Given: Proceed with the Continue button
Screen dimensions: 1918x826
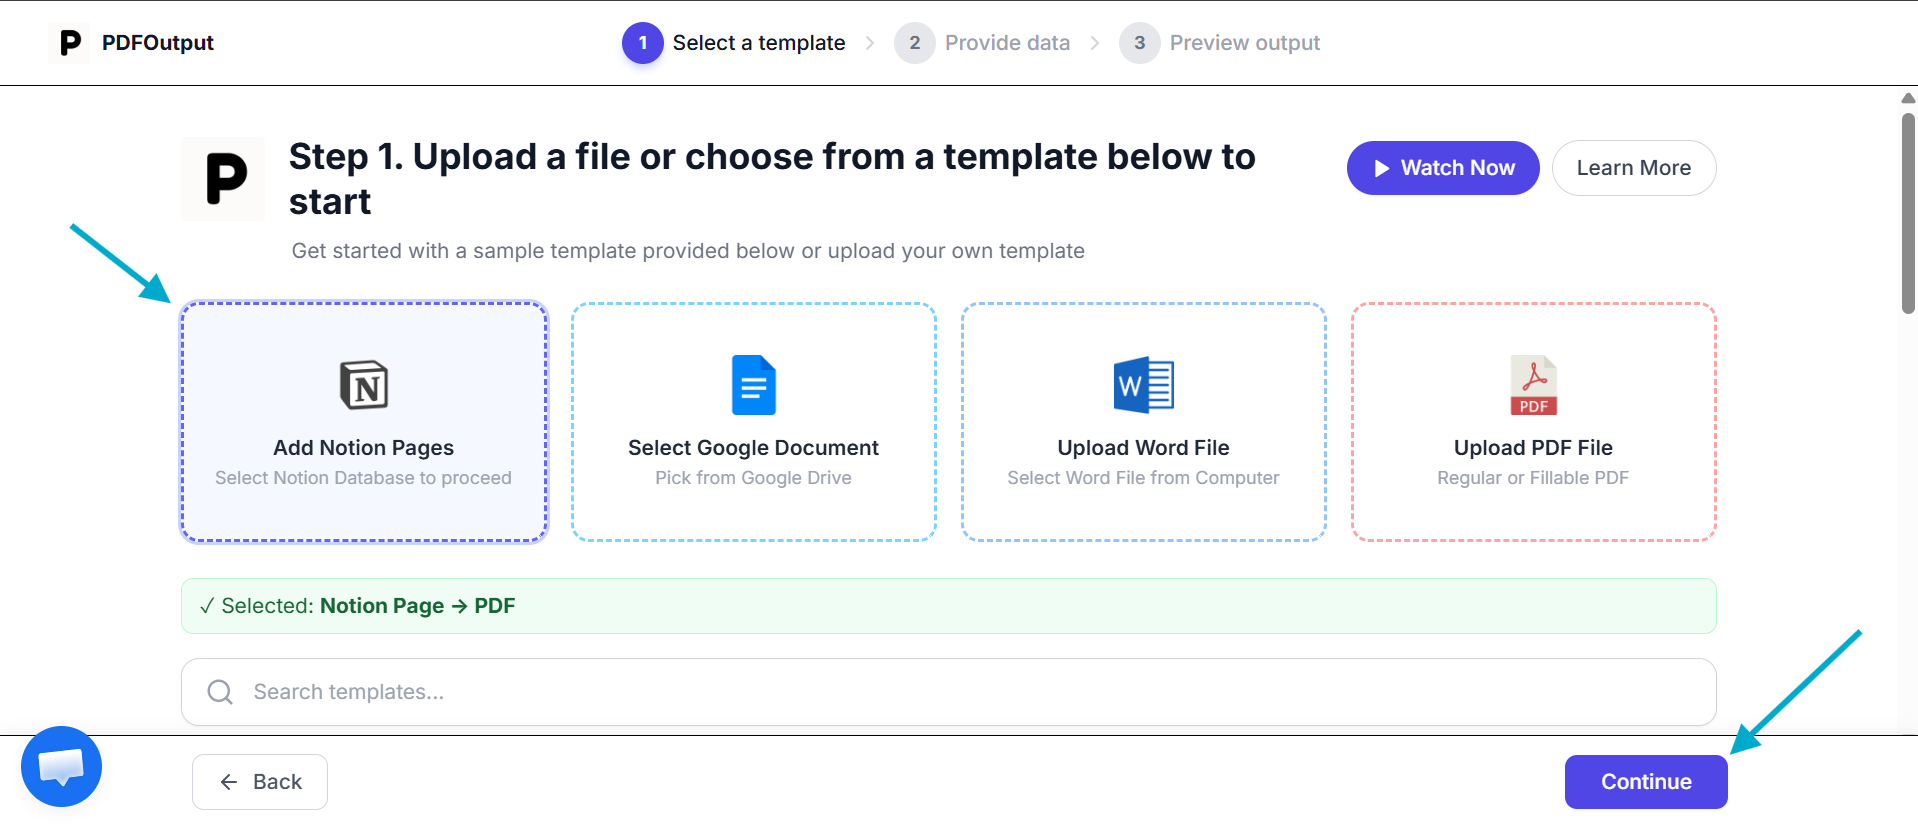Looking at the screenshot, I should point(1646,782).
